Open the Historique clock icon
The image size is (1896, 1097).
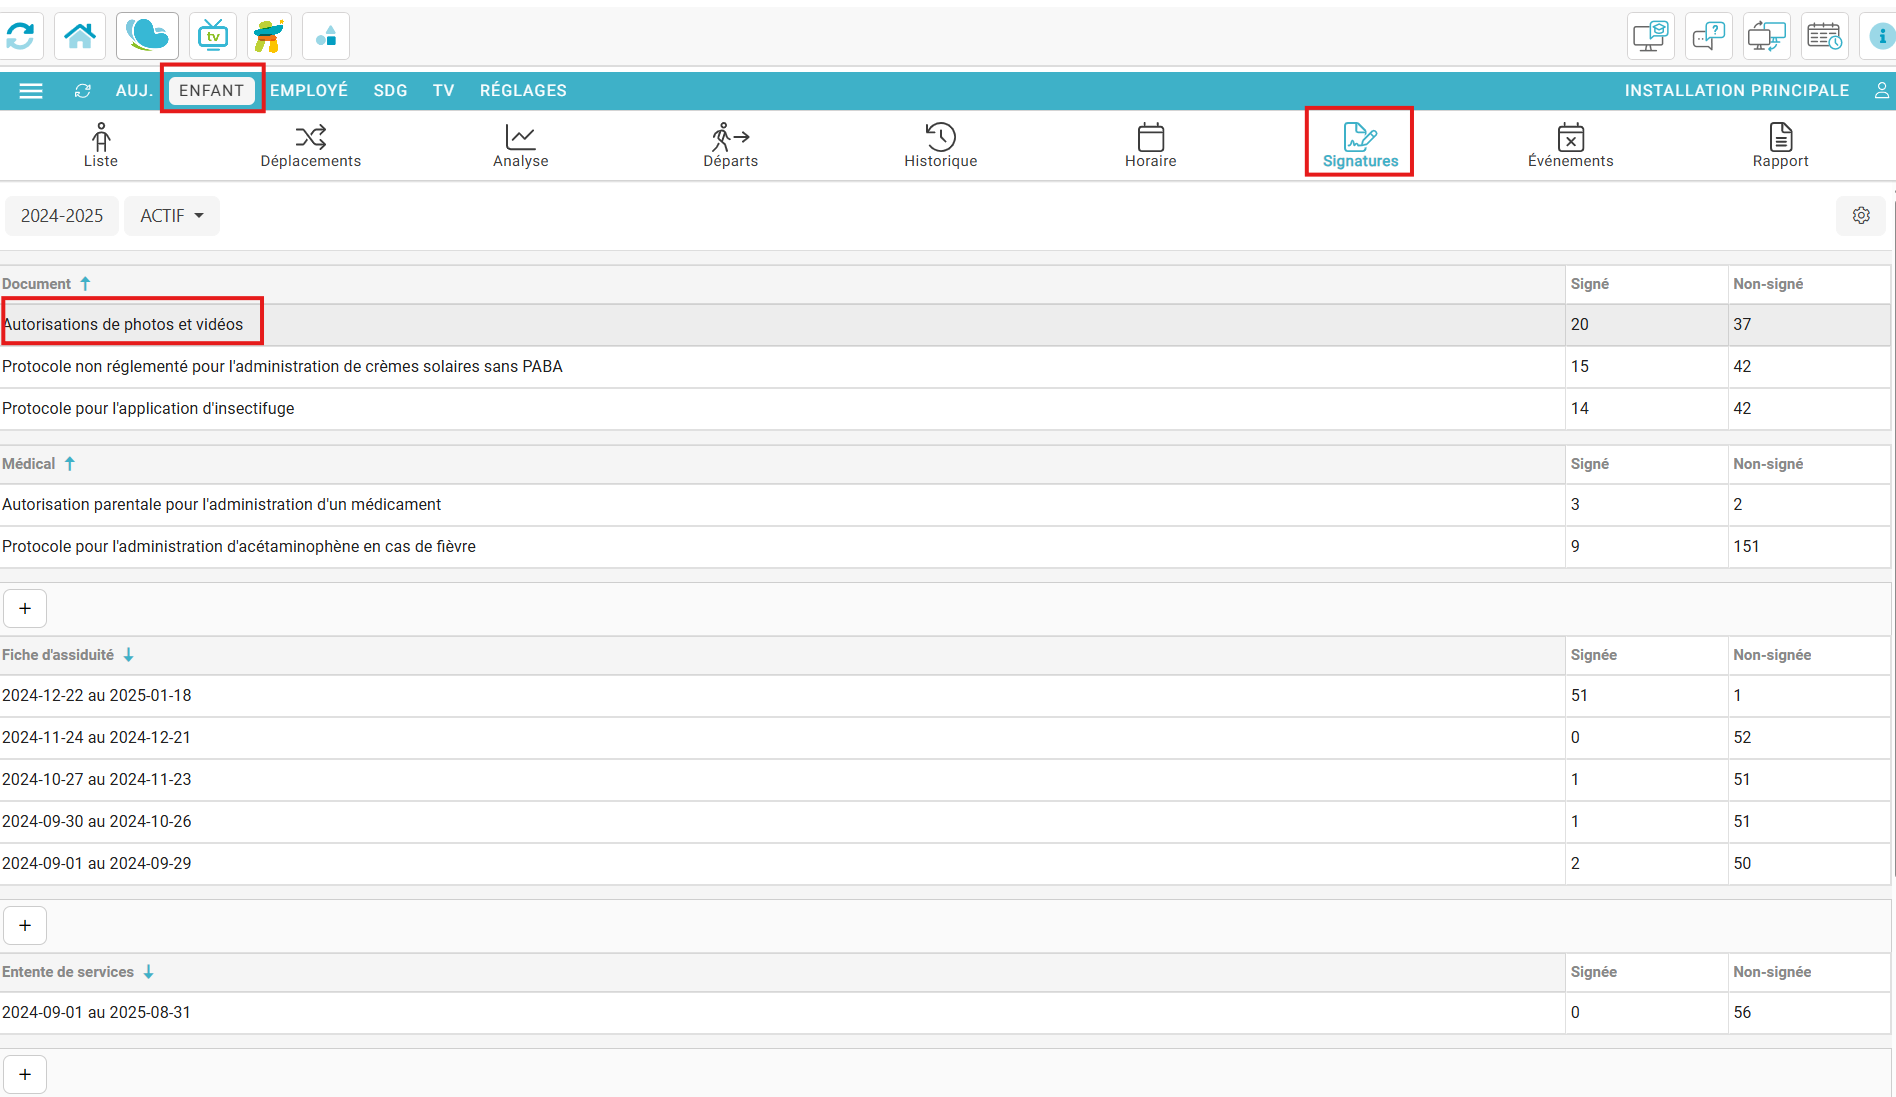940,137
